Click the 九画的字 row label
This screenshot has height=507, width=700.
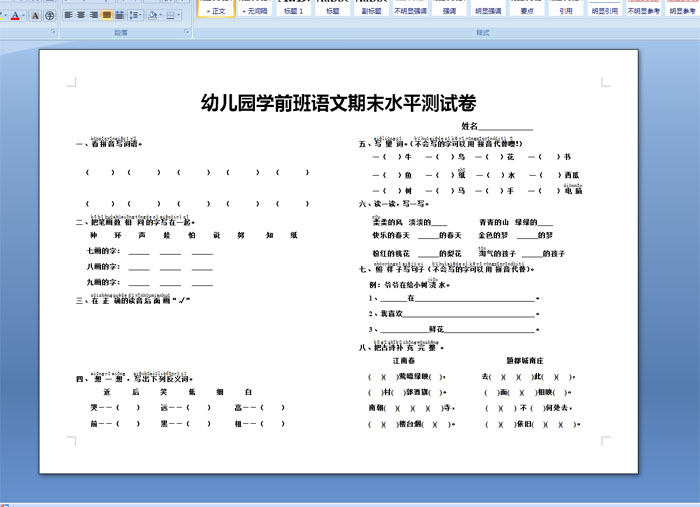[x=104, y=282]
